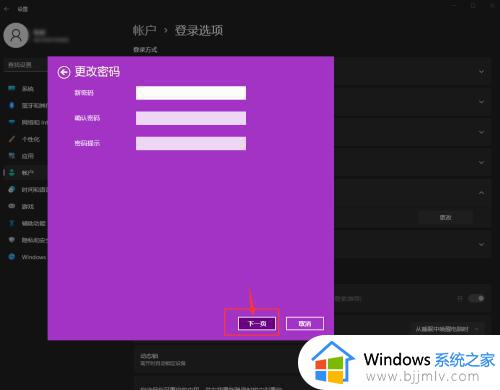Click the 密码提示 input field
Screen dimensions: 500x390
click(x=191, y=143)
